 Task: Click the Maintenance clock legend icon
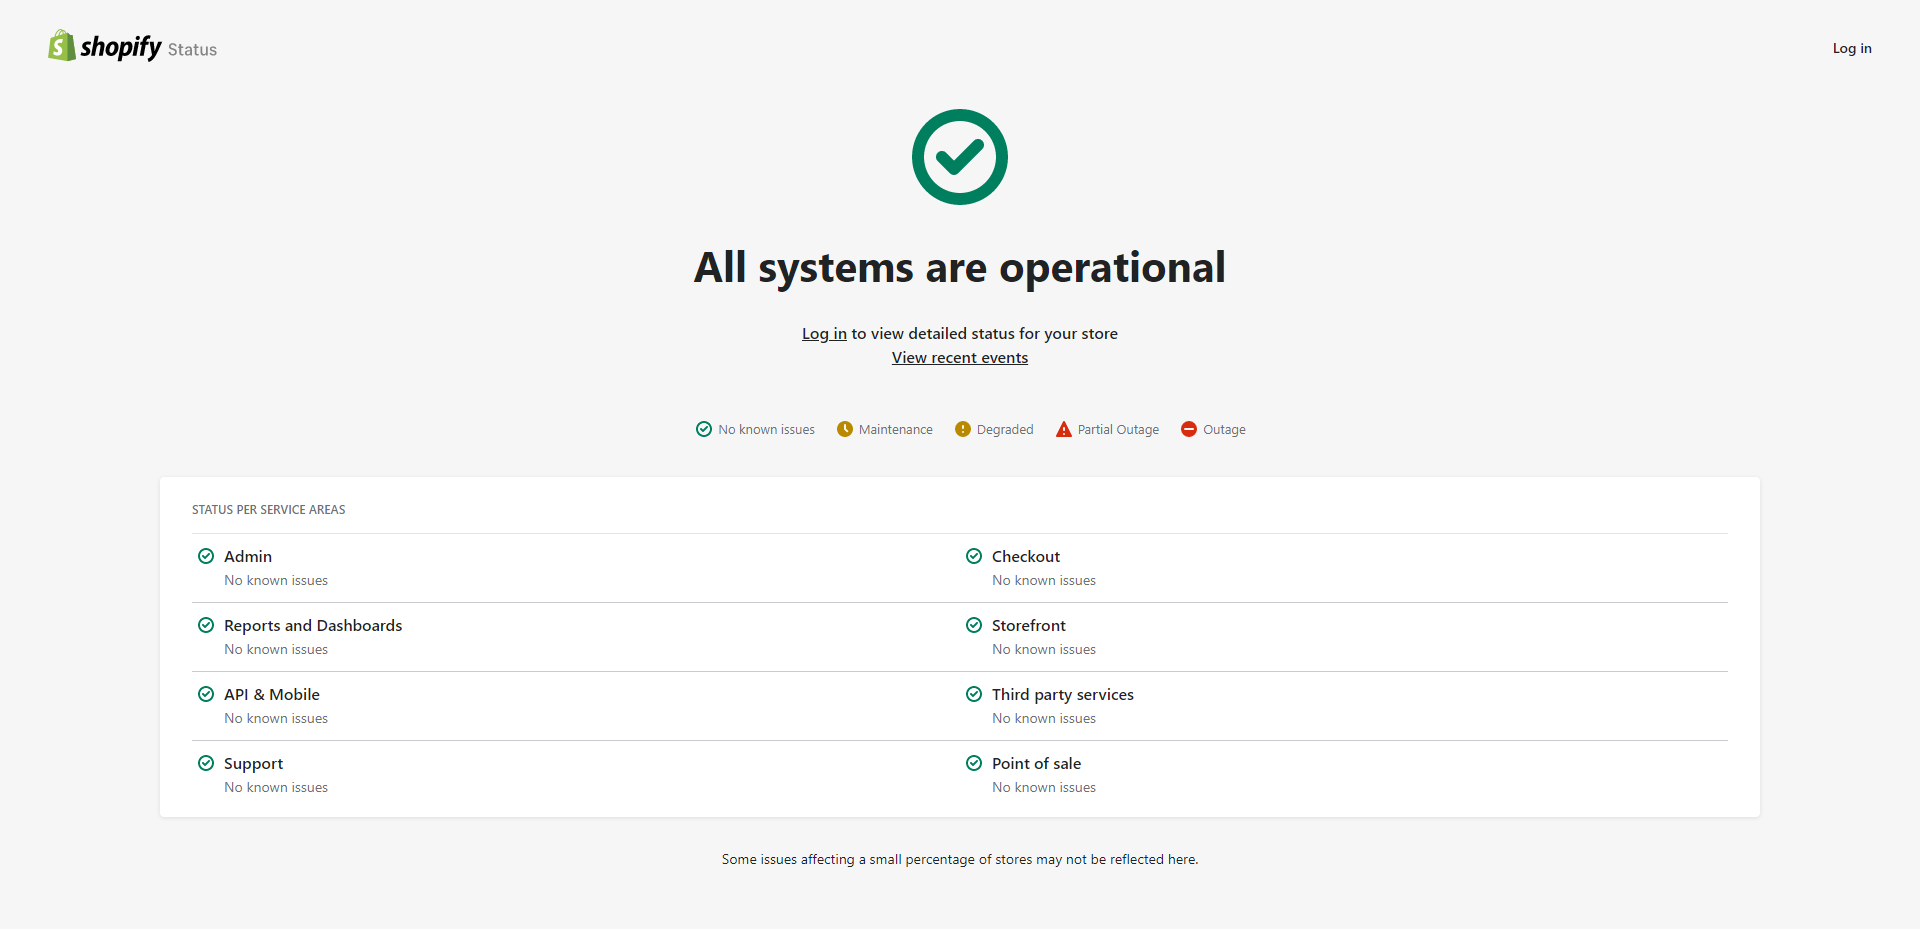tap(845, 429)
